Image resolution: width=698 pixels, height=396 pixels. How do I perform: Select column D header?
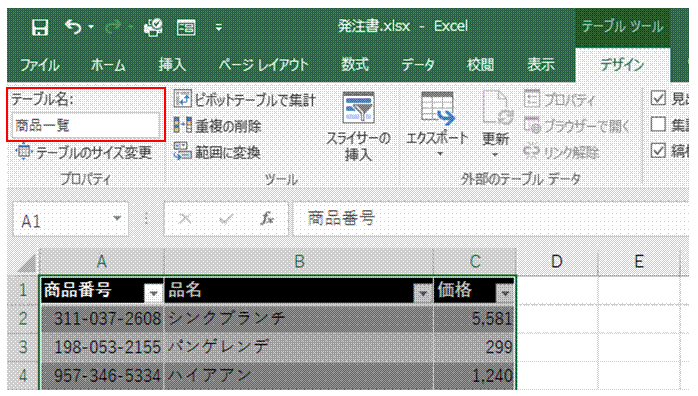pyautogui.click(x=557, y=262)
